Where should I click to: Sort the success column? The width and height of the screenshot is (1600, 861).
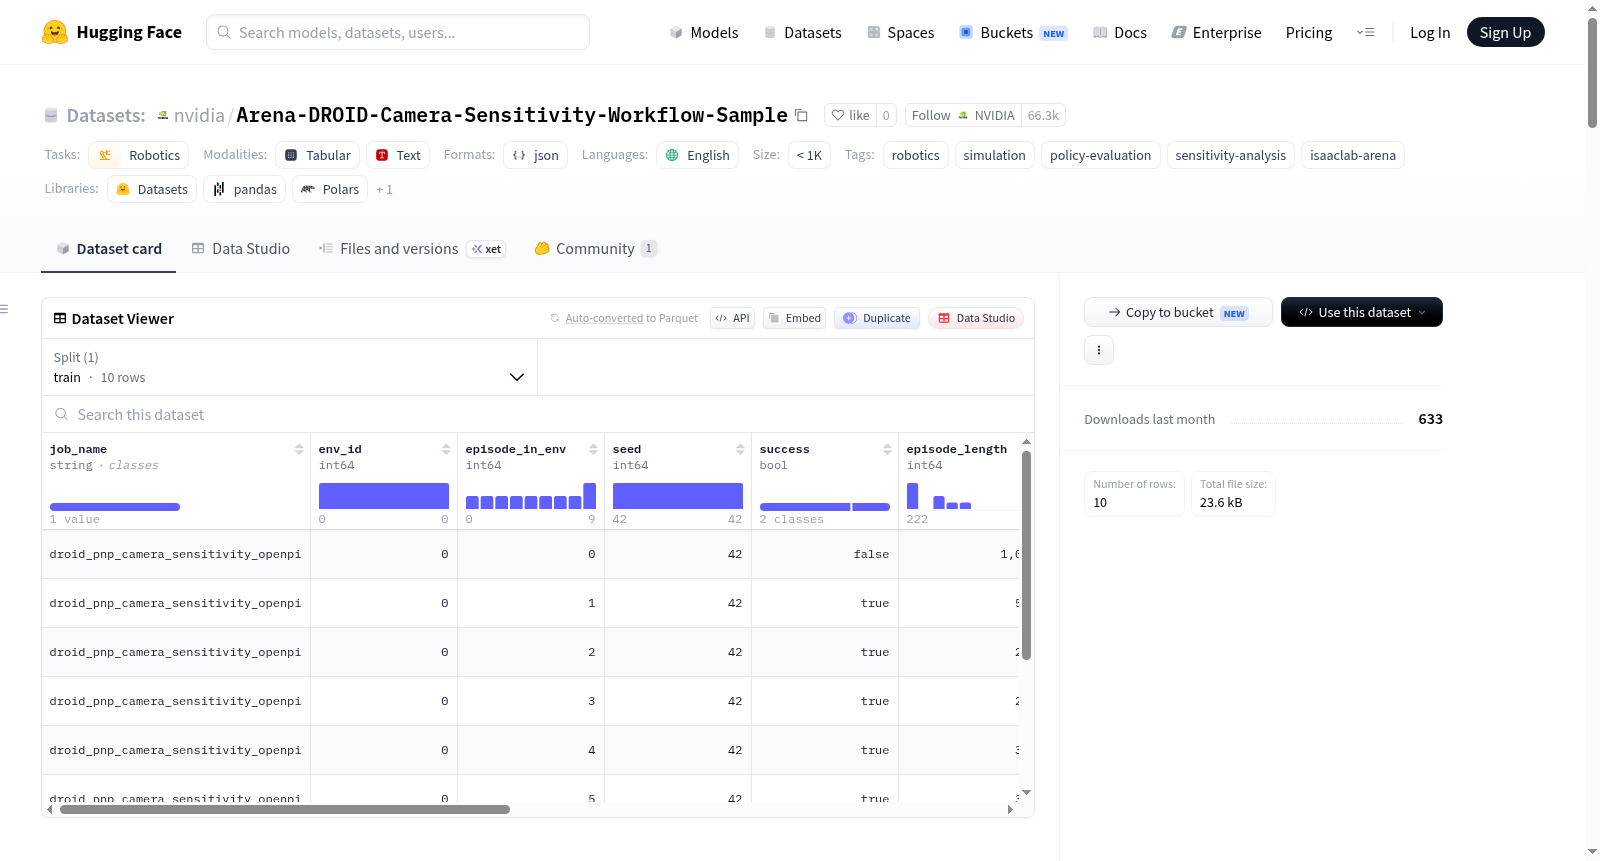click(x=887, y=449)
